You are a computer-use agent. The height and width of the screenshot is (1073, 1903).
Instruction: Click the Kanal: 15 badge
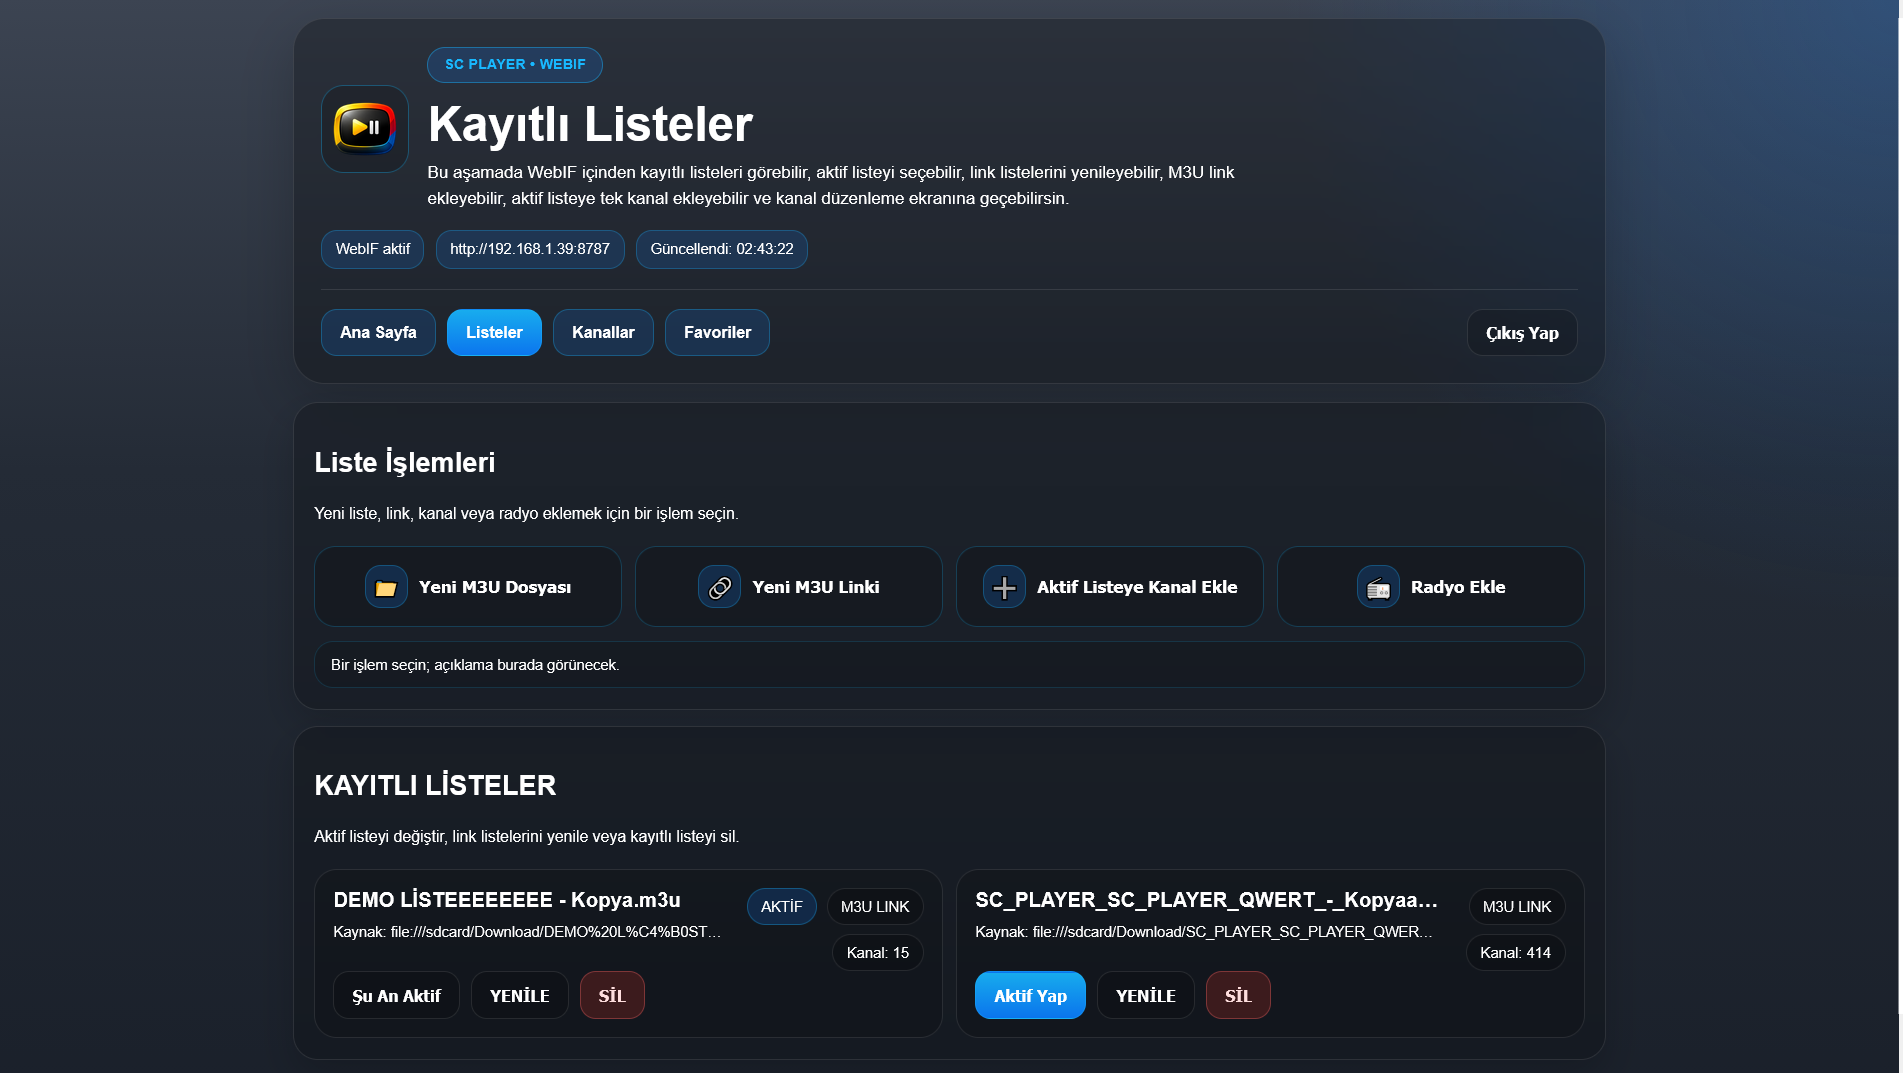(x=878, y=953)
